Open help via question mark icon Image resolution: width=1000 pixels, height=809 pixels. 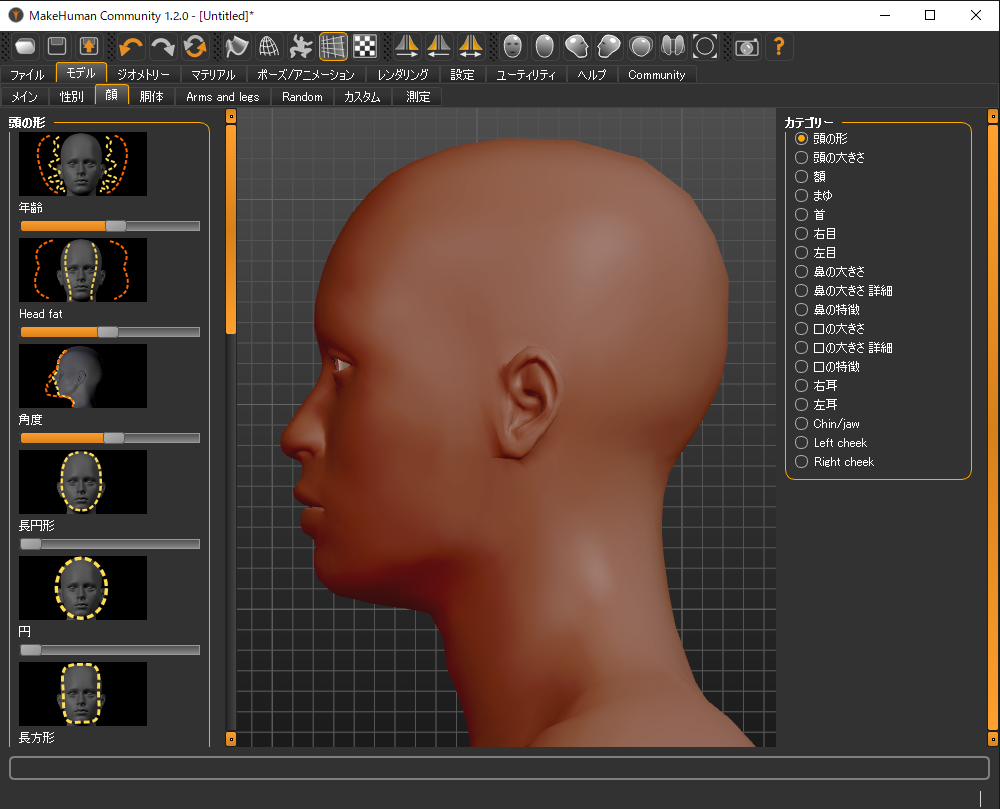[x=779, y=46]
